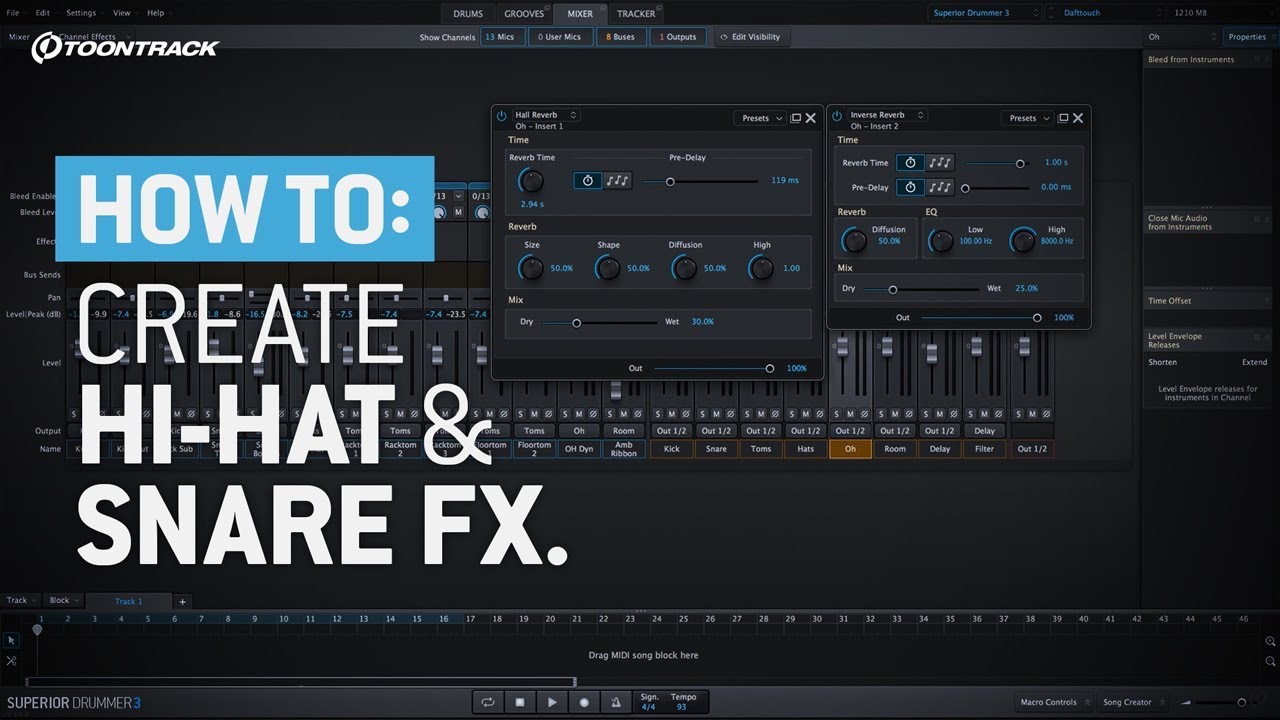
Task: Expand the Macro Controls selector
Action: (x=1052, y=702)
